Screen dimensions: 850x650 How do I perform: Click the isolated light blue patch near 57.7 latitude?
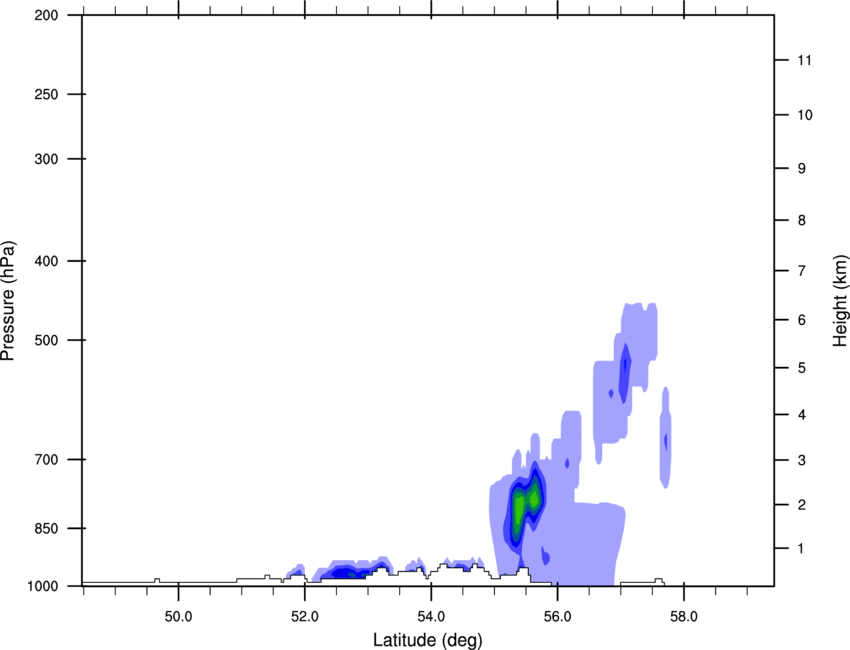(x=666, y=437)
